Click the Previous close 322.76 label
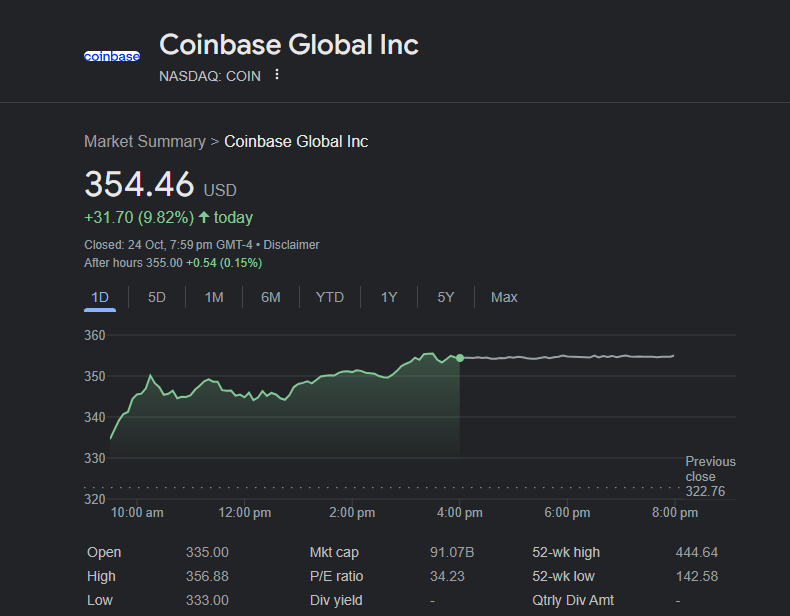This screenshot has width=790, height=616. (x=710, y=476)
